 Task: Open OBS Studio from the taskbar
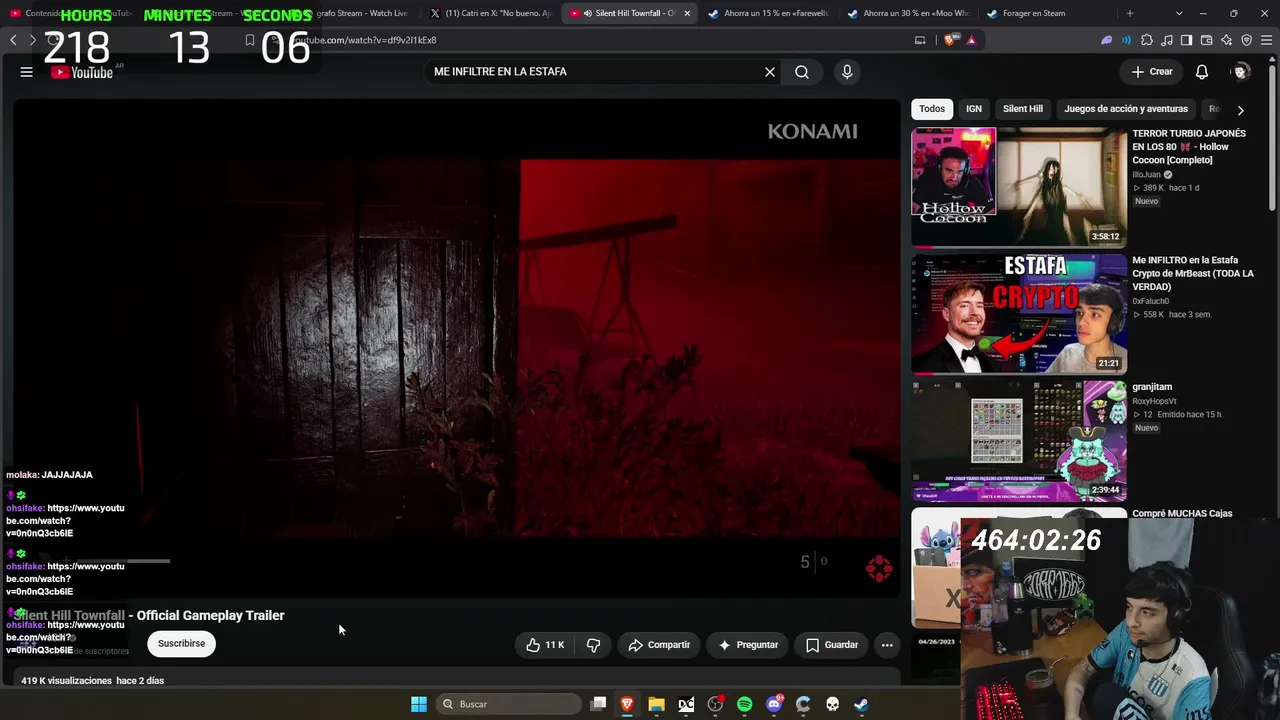tap(715, 704)
